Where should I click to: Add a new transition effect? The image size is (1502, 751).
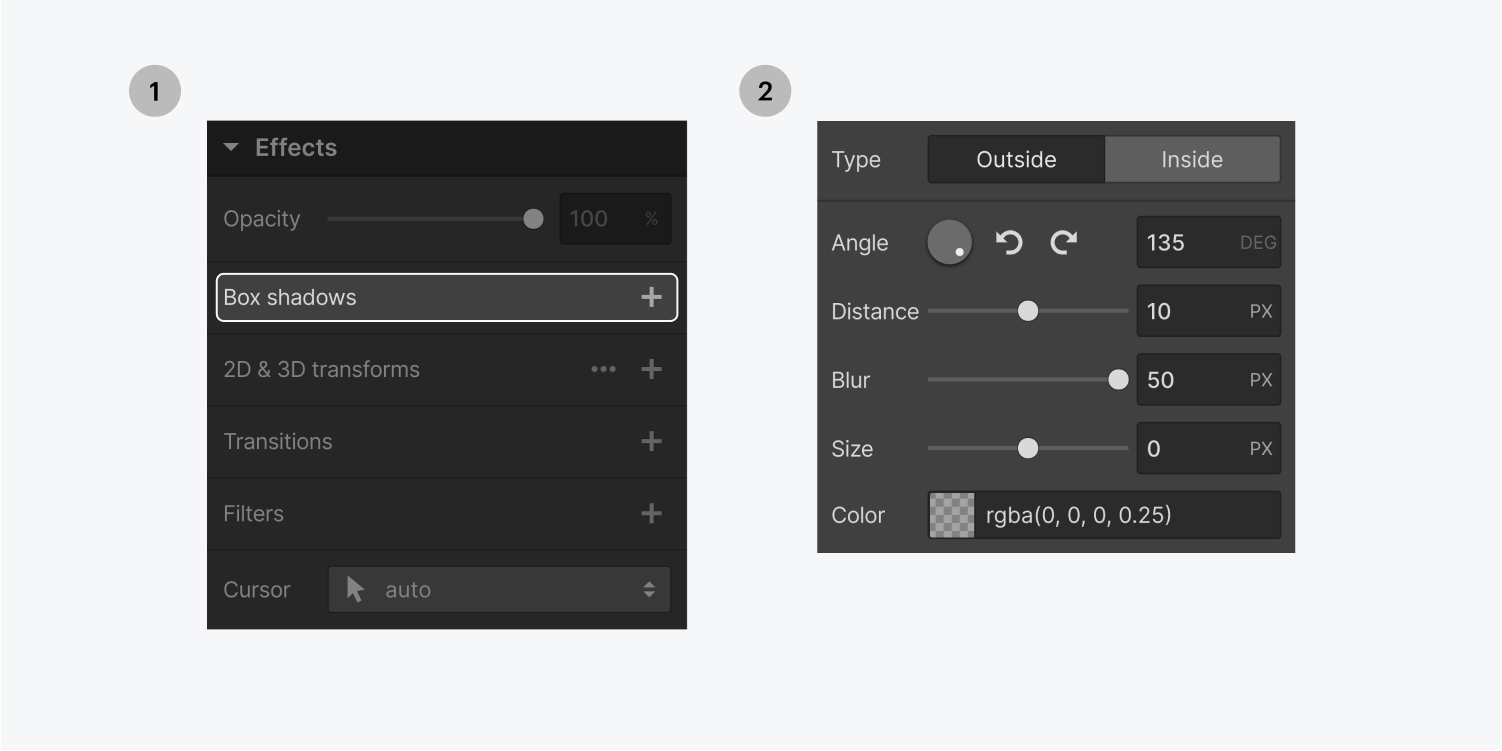pyautogui.click(x=651, y=441)
